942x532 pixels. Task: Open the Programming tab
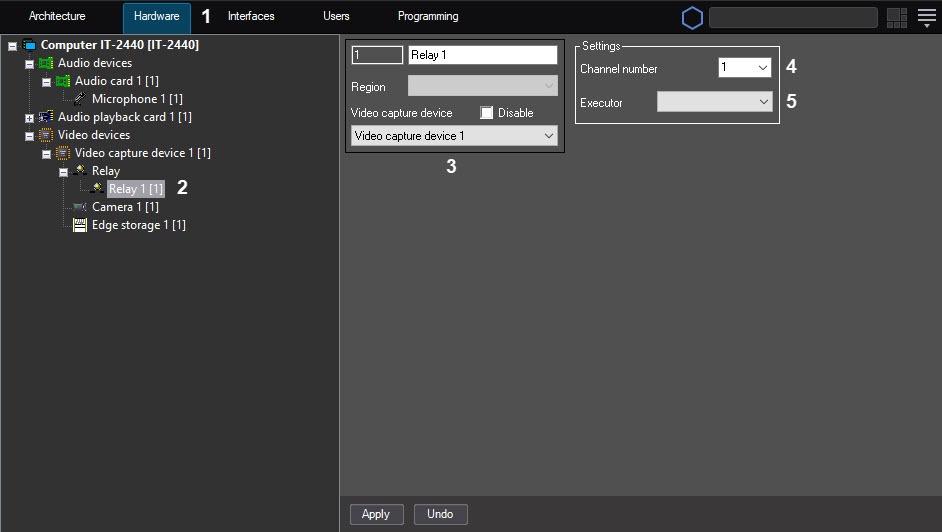coord(427,17)
